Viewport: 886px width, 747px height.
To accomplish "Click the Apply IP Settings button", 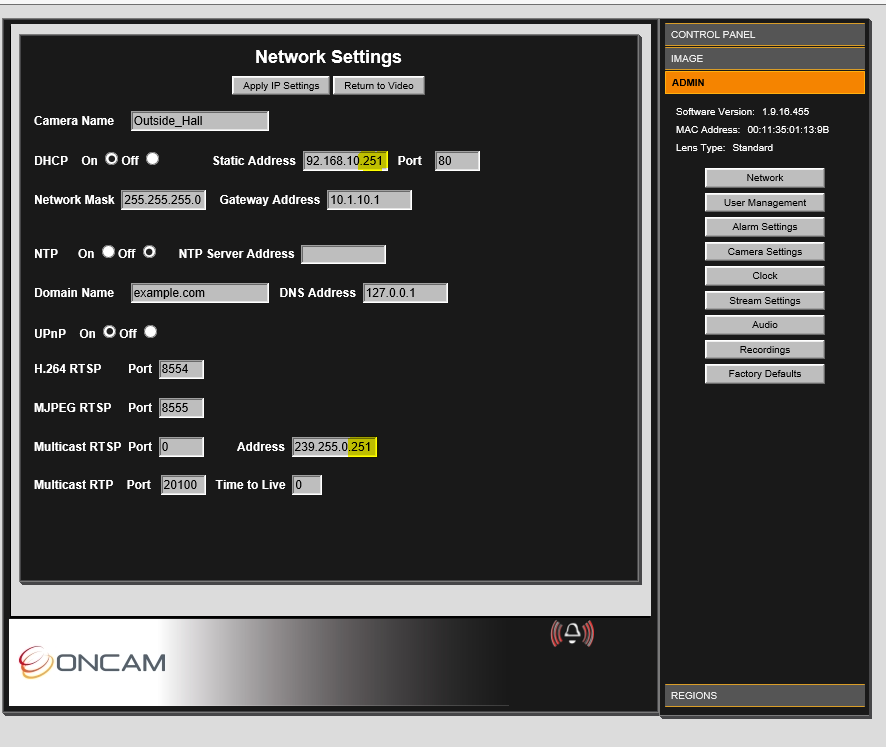I will coord(281,85).
